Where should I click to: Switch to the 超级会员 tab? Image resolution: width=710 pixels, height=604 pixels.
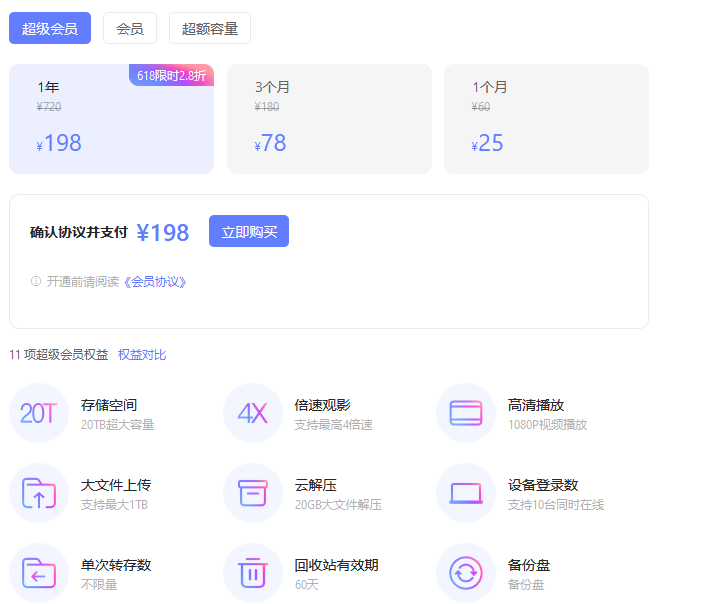(x=50, y=29)
